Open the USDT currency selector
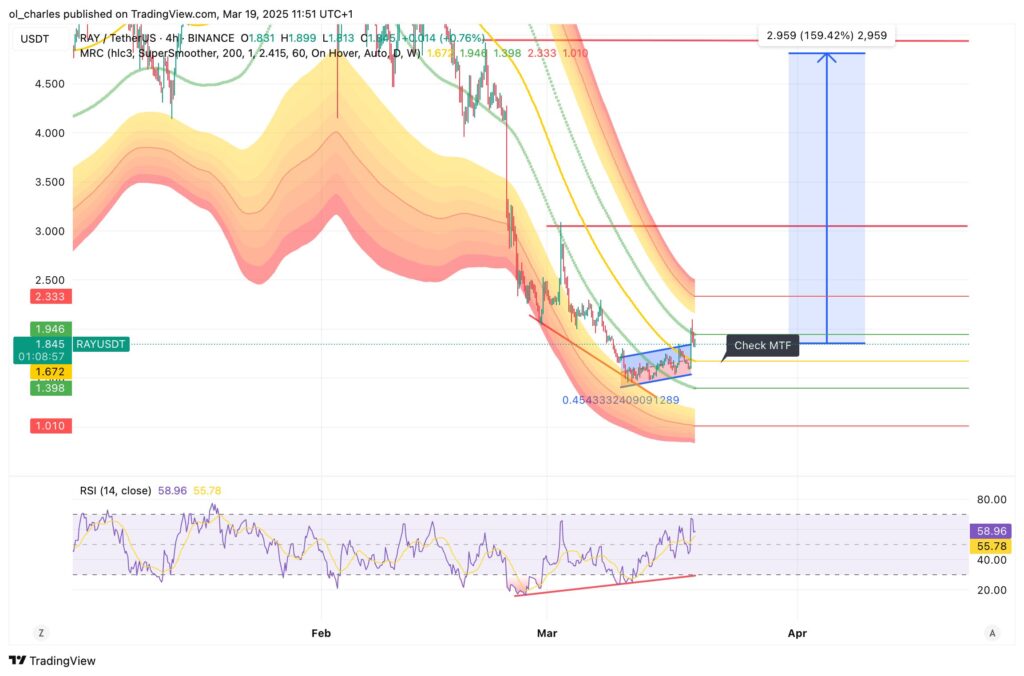 [x=36, y=39]
